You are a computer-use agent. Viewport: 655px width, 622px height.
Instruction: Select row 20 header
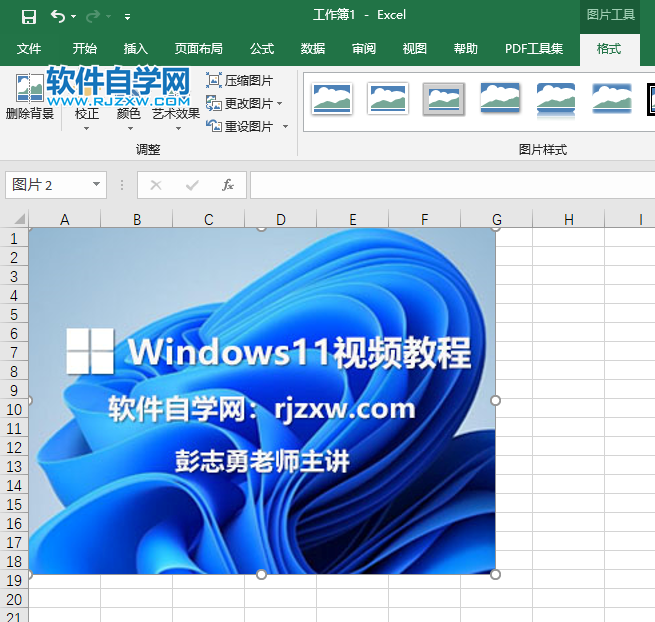tap(14, 599)
